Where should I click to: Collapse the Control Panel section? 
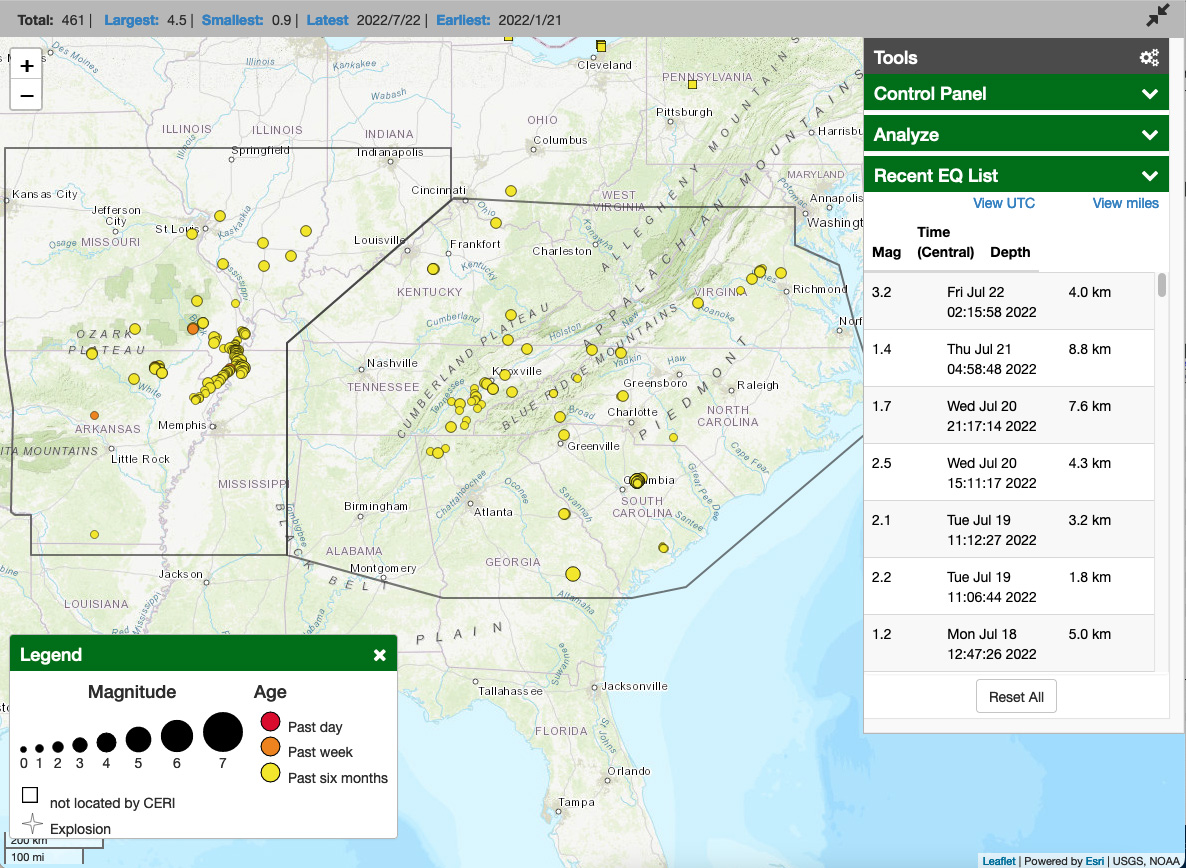[1016, 93]
